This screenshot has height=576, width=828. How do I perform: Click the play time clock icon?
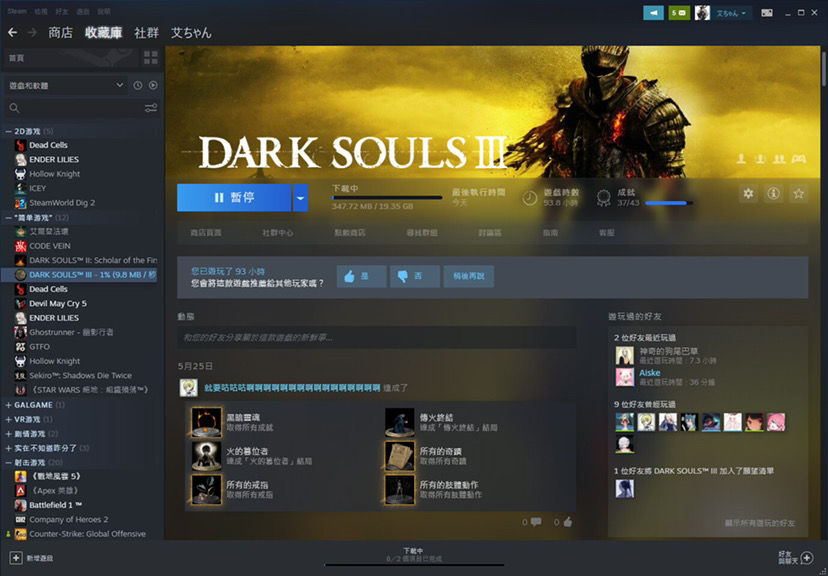click(530, 198)
